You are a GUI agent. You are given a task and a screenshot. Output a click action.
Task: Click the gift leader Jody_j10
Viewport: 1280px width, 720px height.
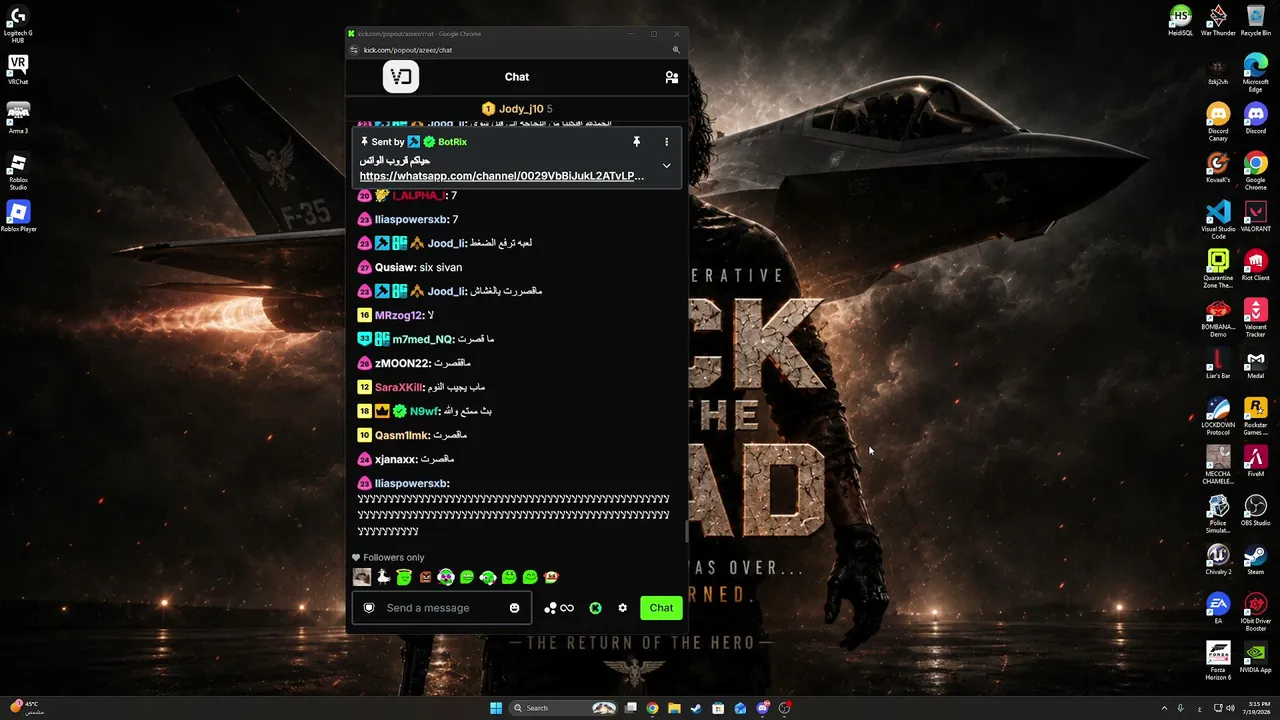point(520,109)
